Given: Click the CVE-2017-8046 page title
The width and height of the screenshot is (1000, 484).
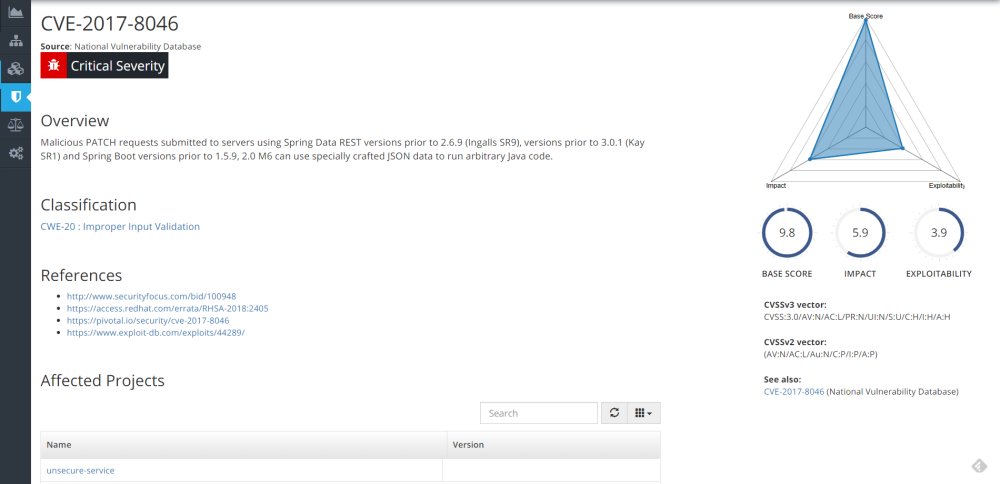Looking at the screenshot, I should (110, 24).
